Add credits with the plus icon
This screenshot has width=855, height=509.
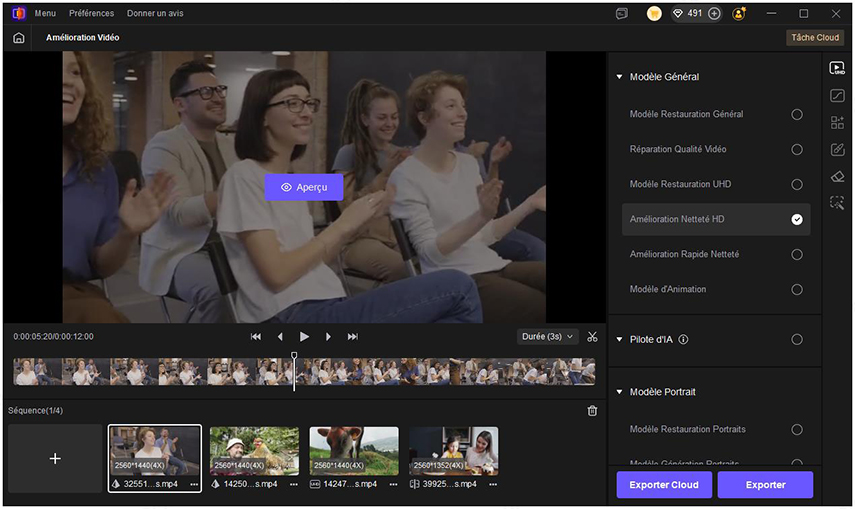714,14
